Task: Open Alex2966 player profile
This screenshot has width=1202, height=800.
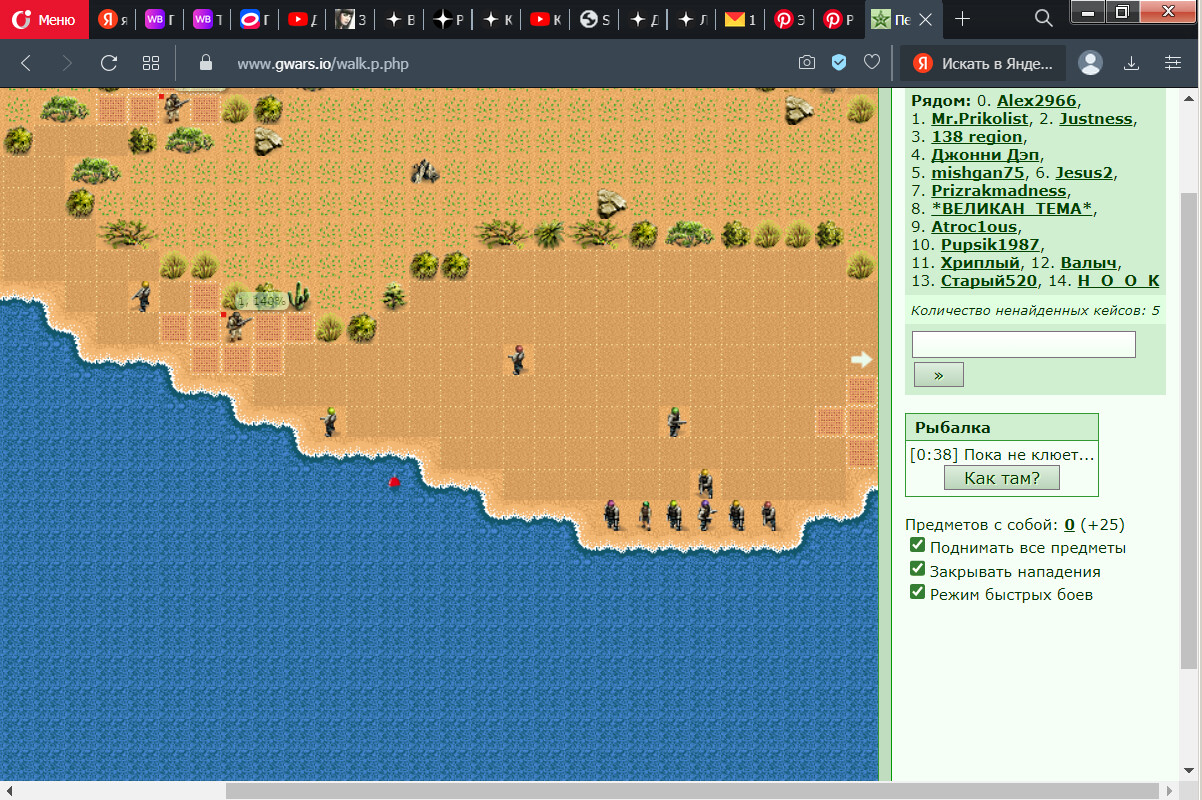Action: 1036,101
